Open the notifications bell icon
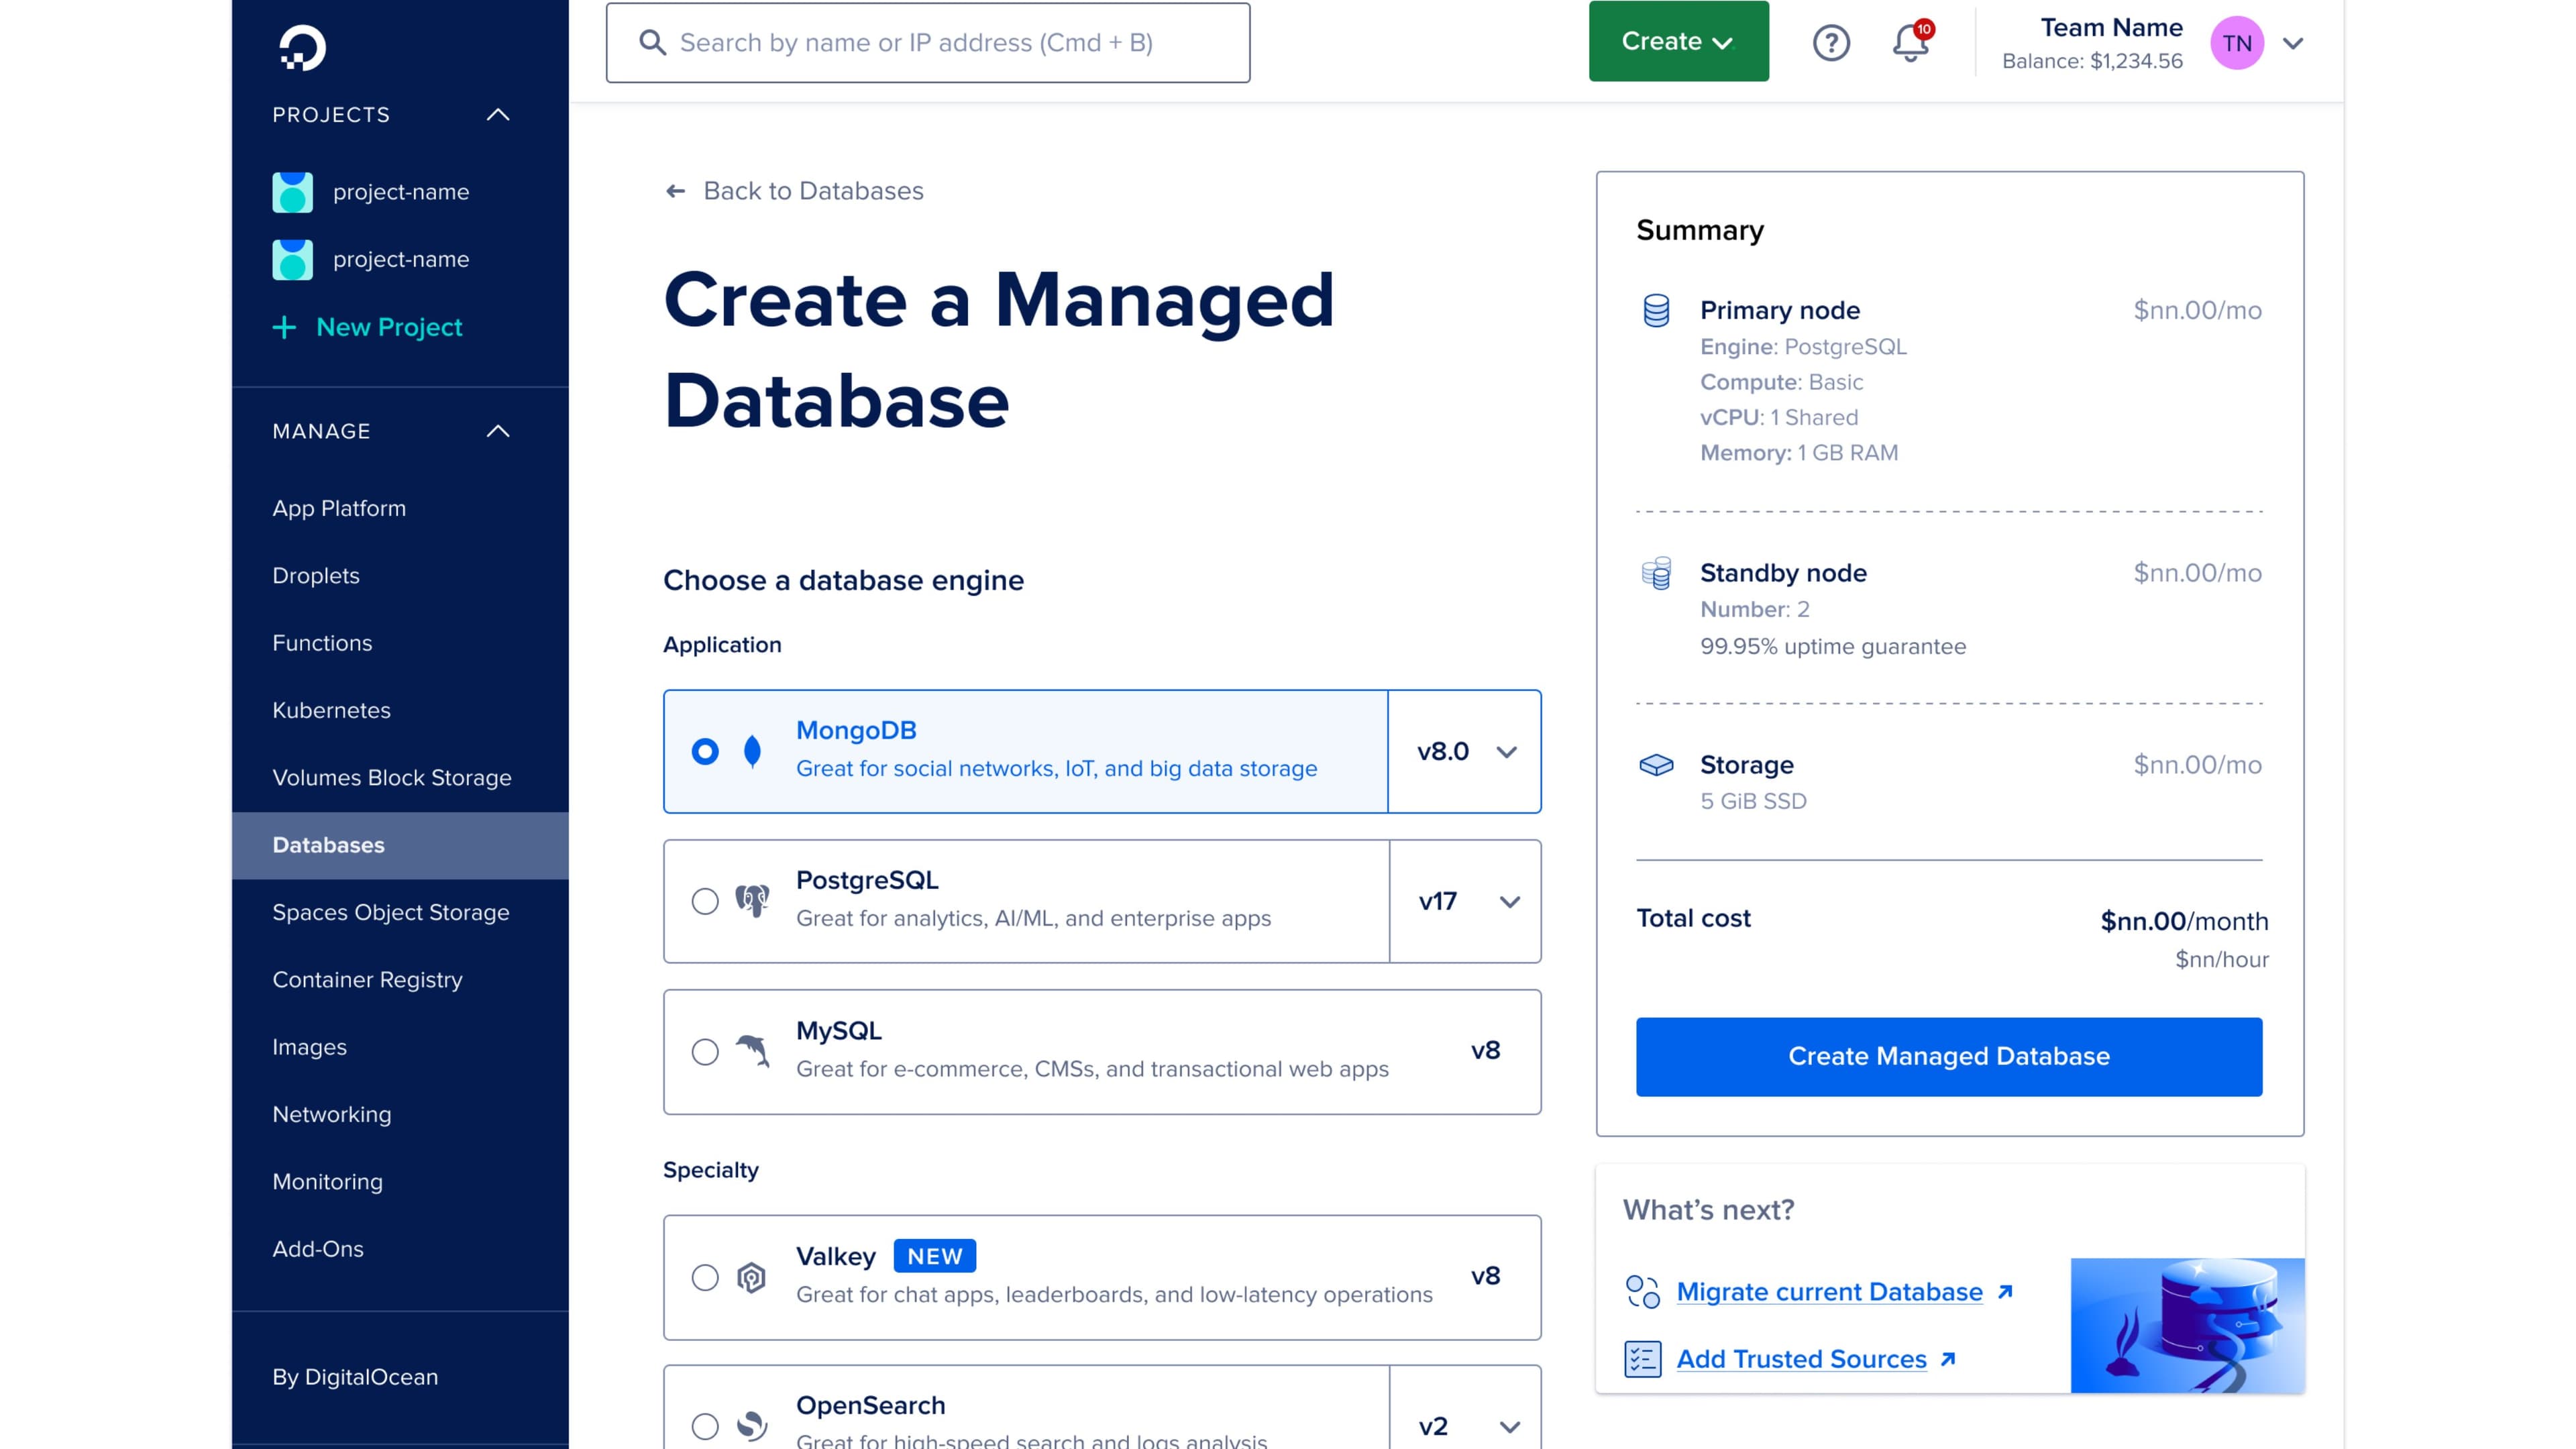Viewport: 2576px width, 1449px height. (1911, 42)
